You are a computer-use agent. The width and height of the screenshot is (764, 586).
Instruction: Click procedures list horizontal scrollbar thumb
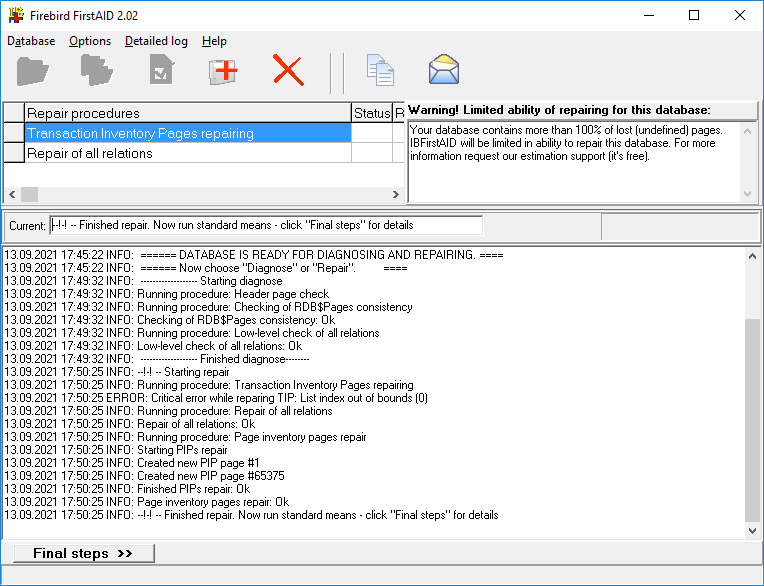coord(29,194)
